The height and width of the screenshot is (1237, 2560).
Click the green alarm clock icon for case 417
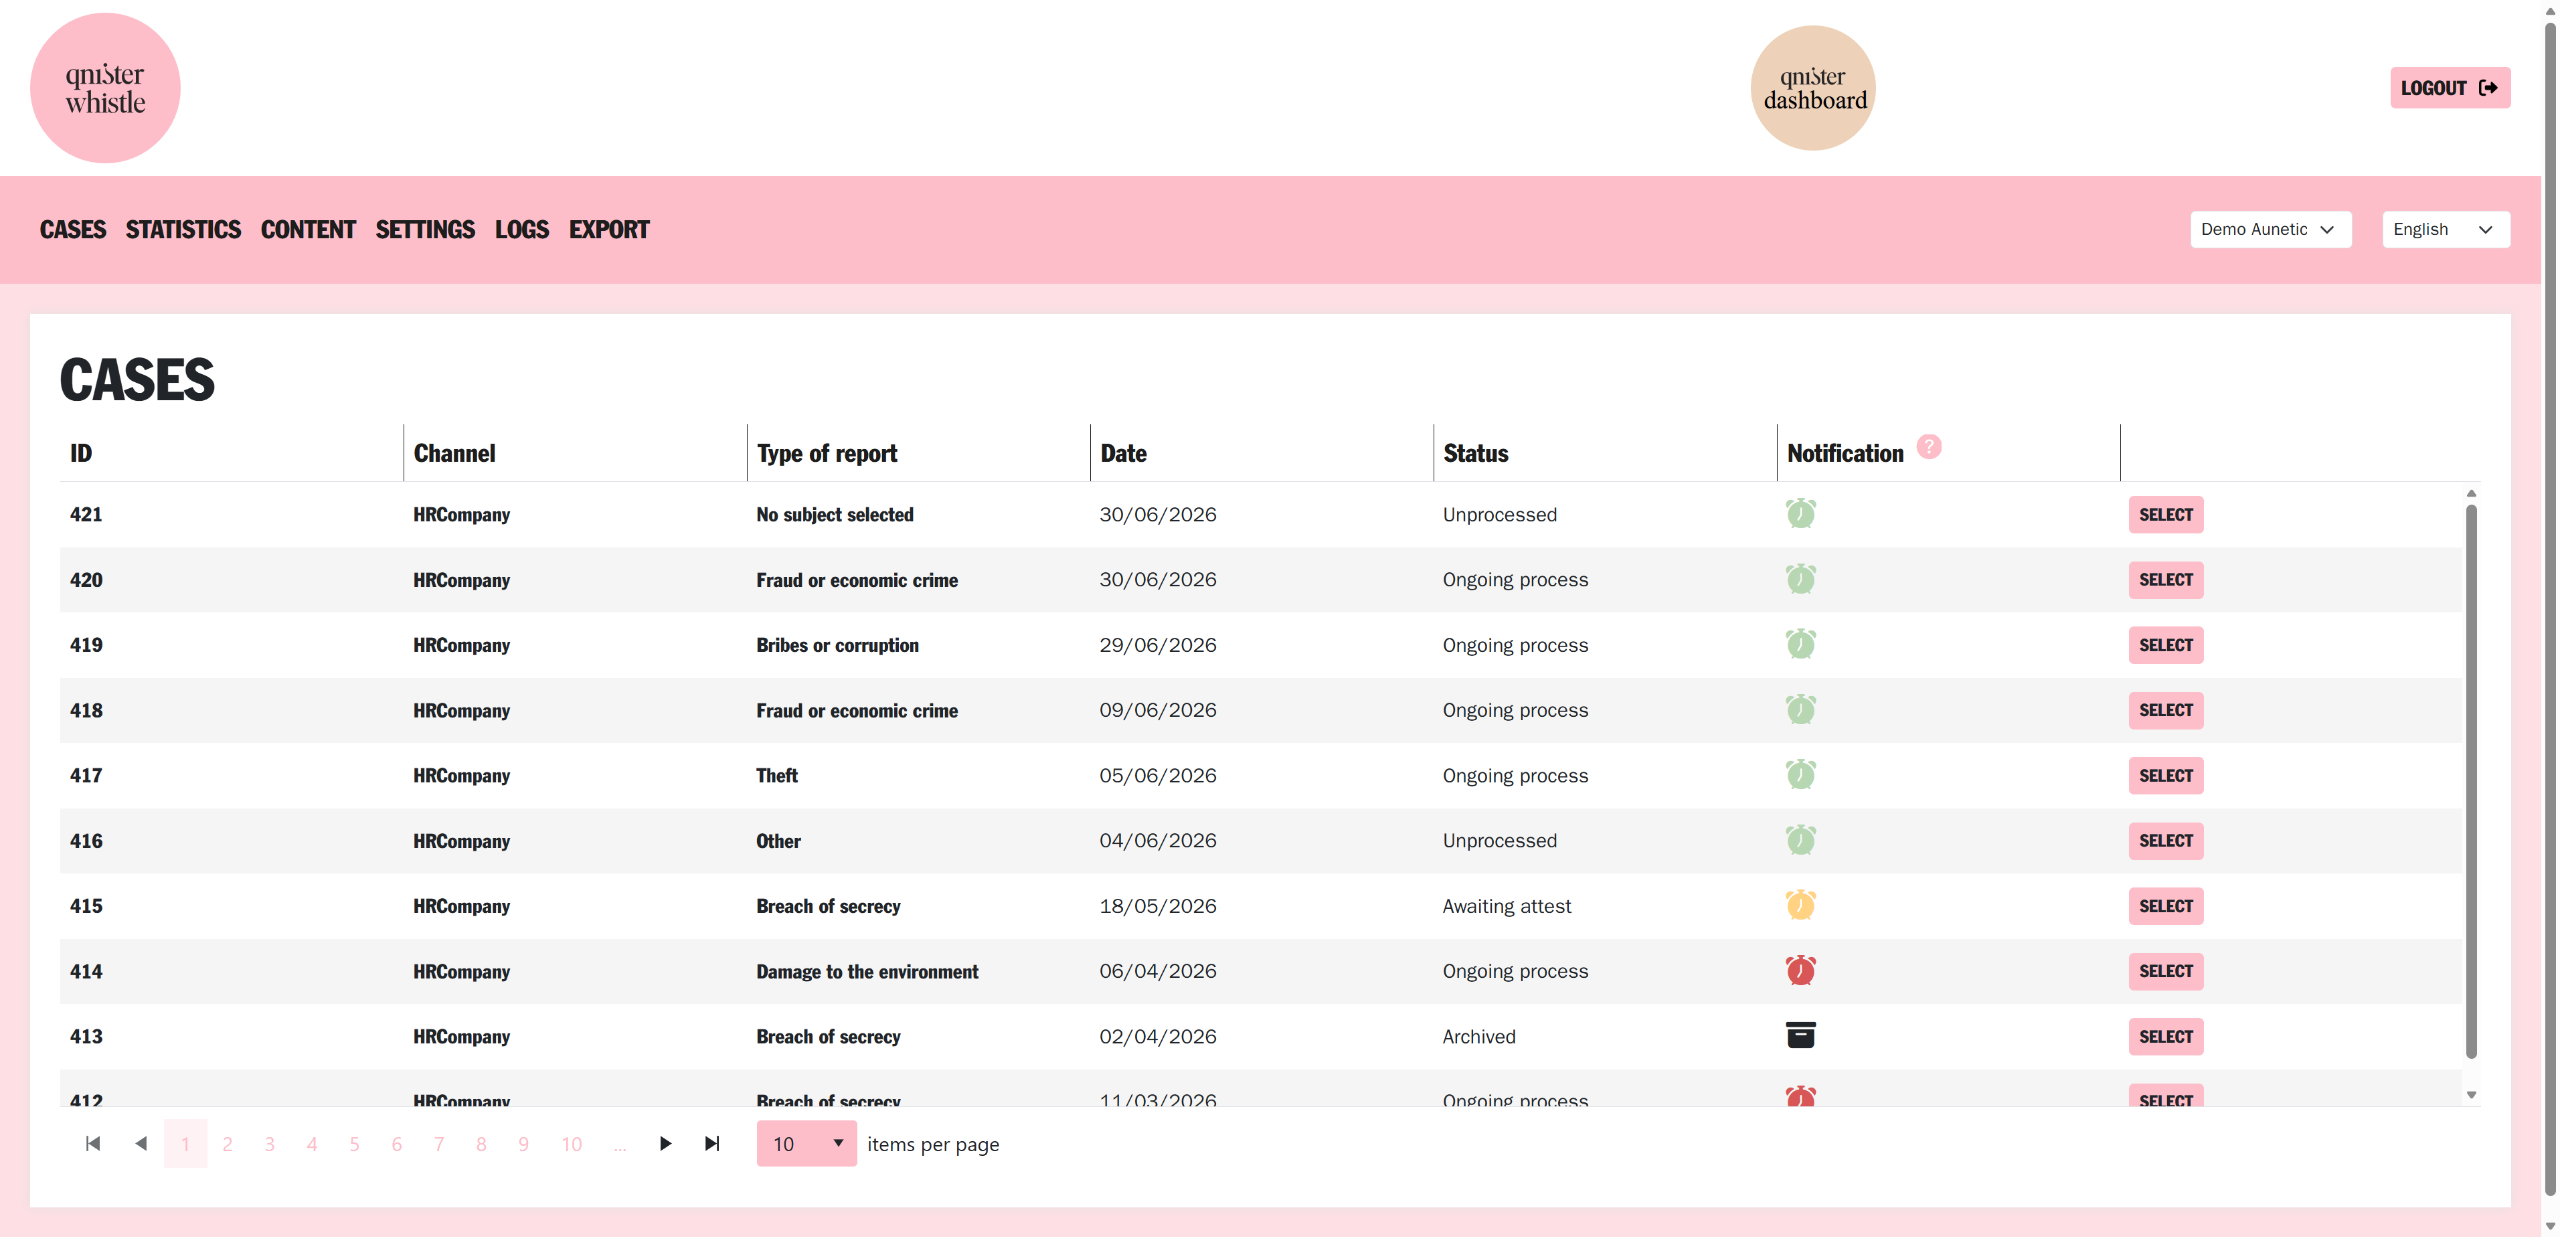click(1800, 775)
